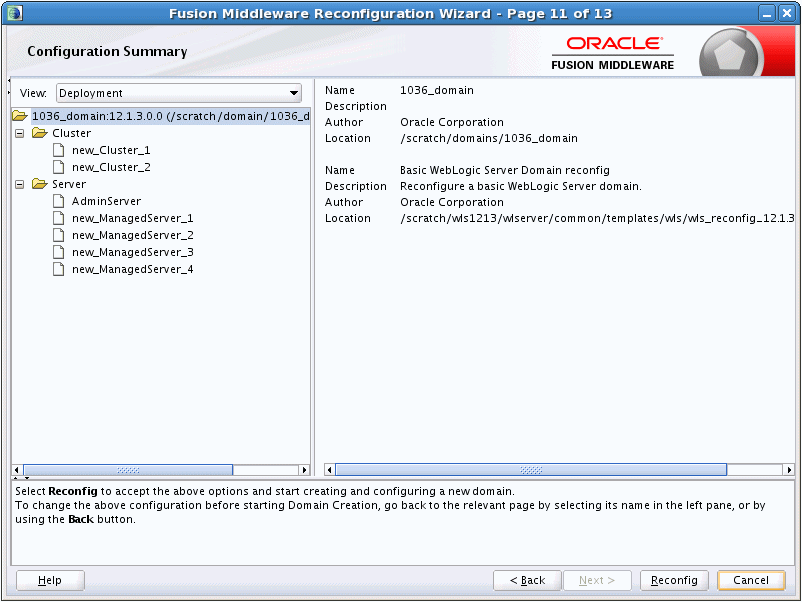802x602 pixels.
Task: Click the Next button
Action: point(597,581)
